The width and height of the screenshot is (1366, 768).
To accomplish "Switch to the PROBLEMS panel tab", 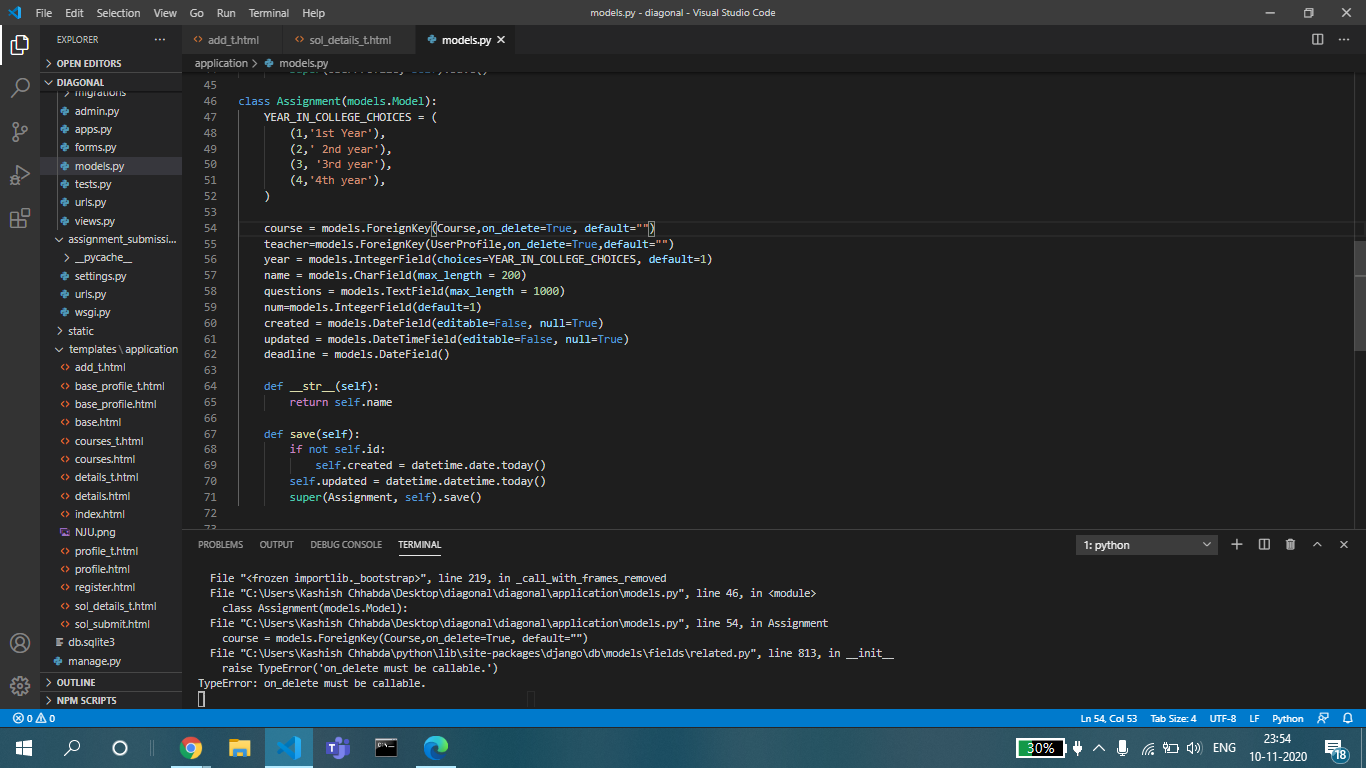I will (219, 545).
